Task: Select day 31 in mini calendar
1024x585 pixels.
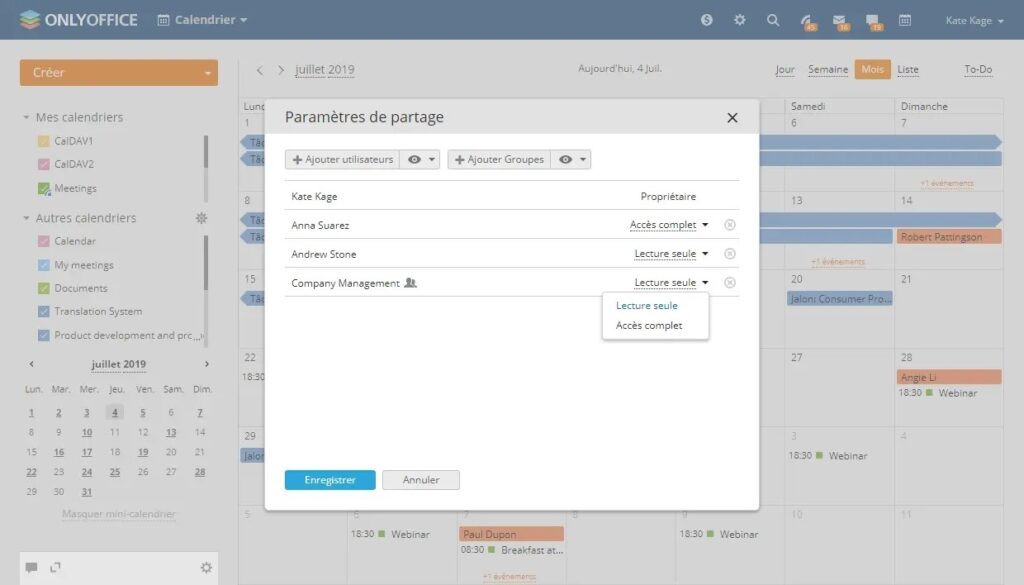Action: click(x=87, y=492)
